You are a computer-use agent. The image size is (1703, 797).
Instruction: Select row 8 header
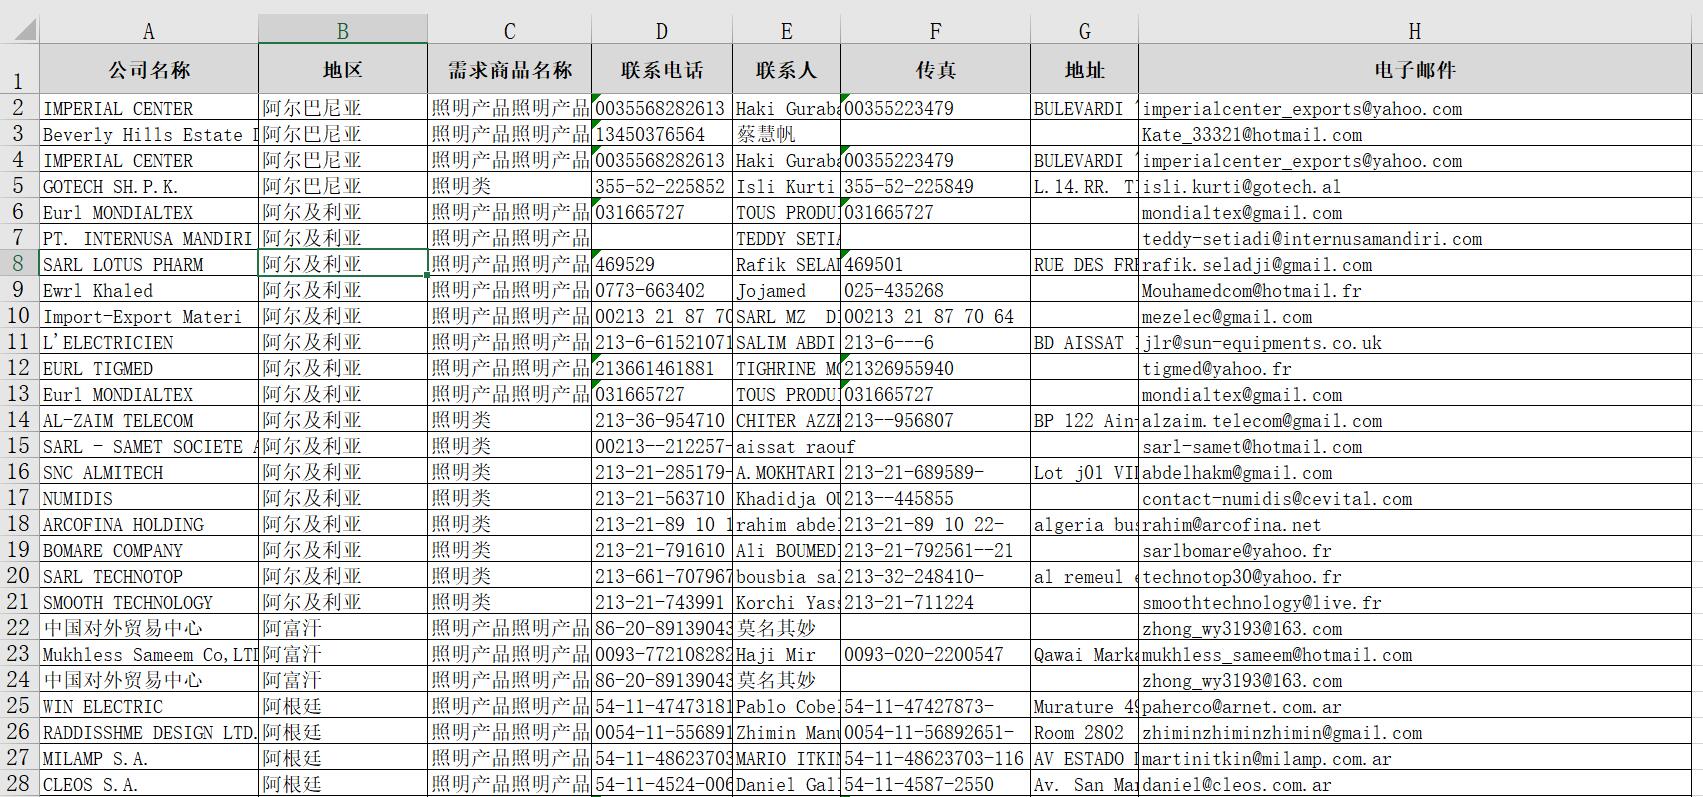coord(19,264)
